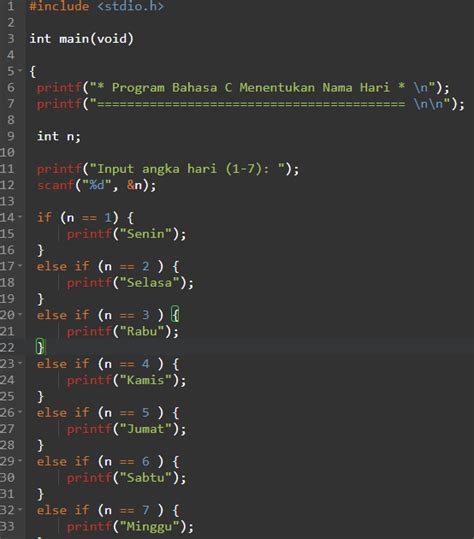Viewport: 474px width, 539px height.
Task: Collapse the else if (n == 6) block
Action: point(20,461)
